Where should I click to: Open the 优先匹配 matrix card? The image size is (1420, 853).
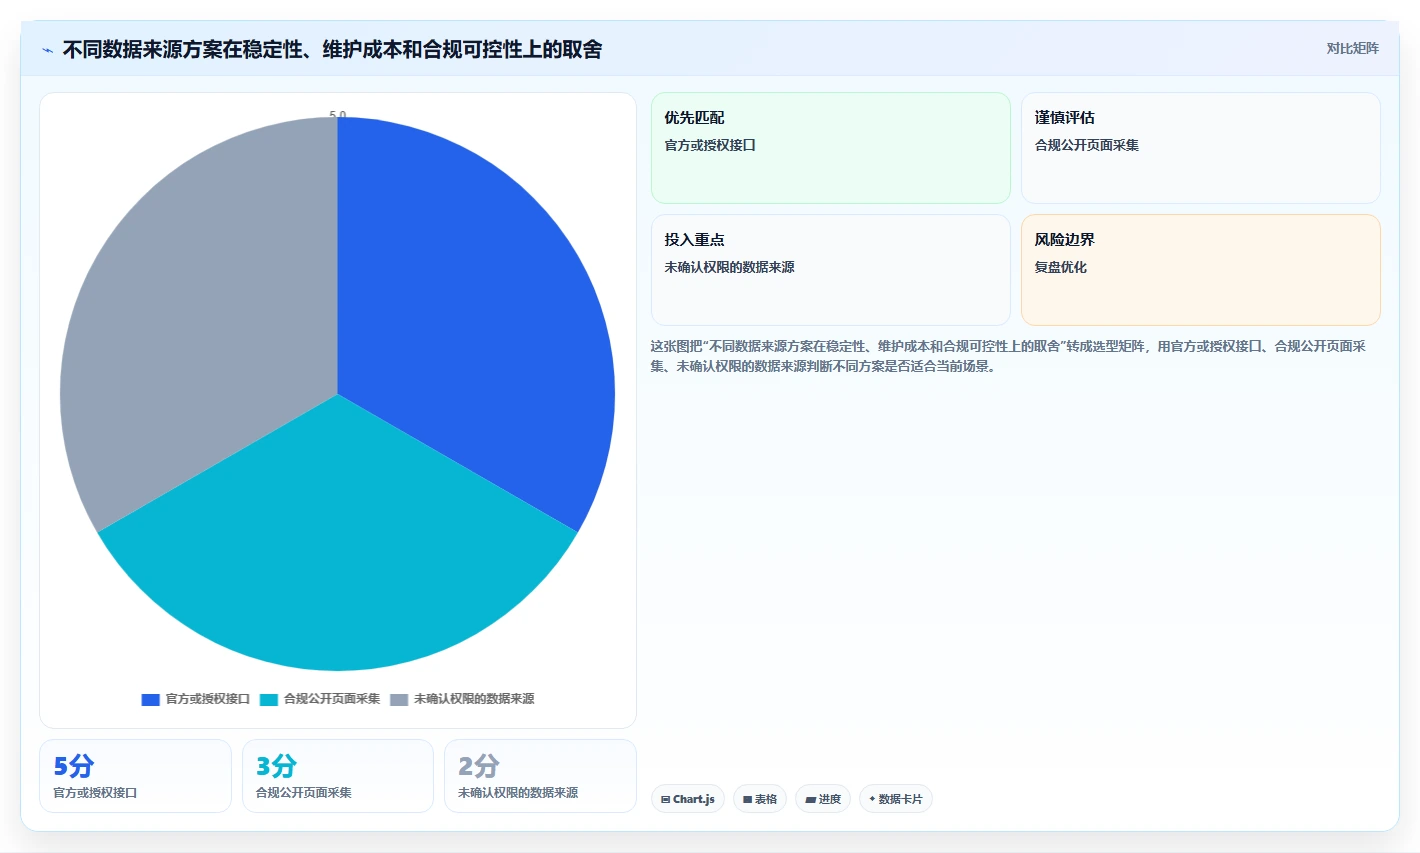point(831,148)
